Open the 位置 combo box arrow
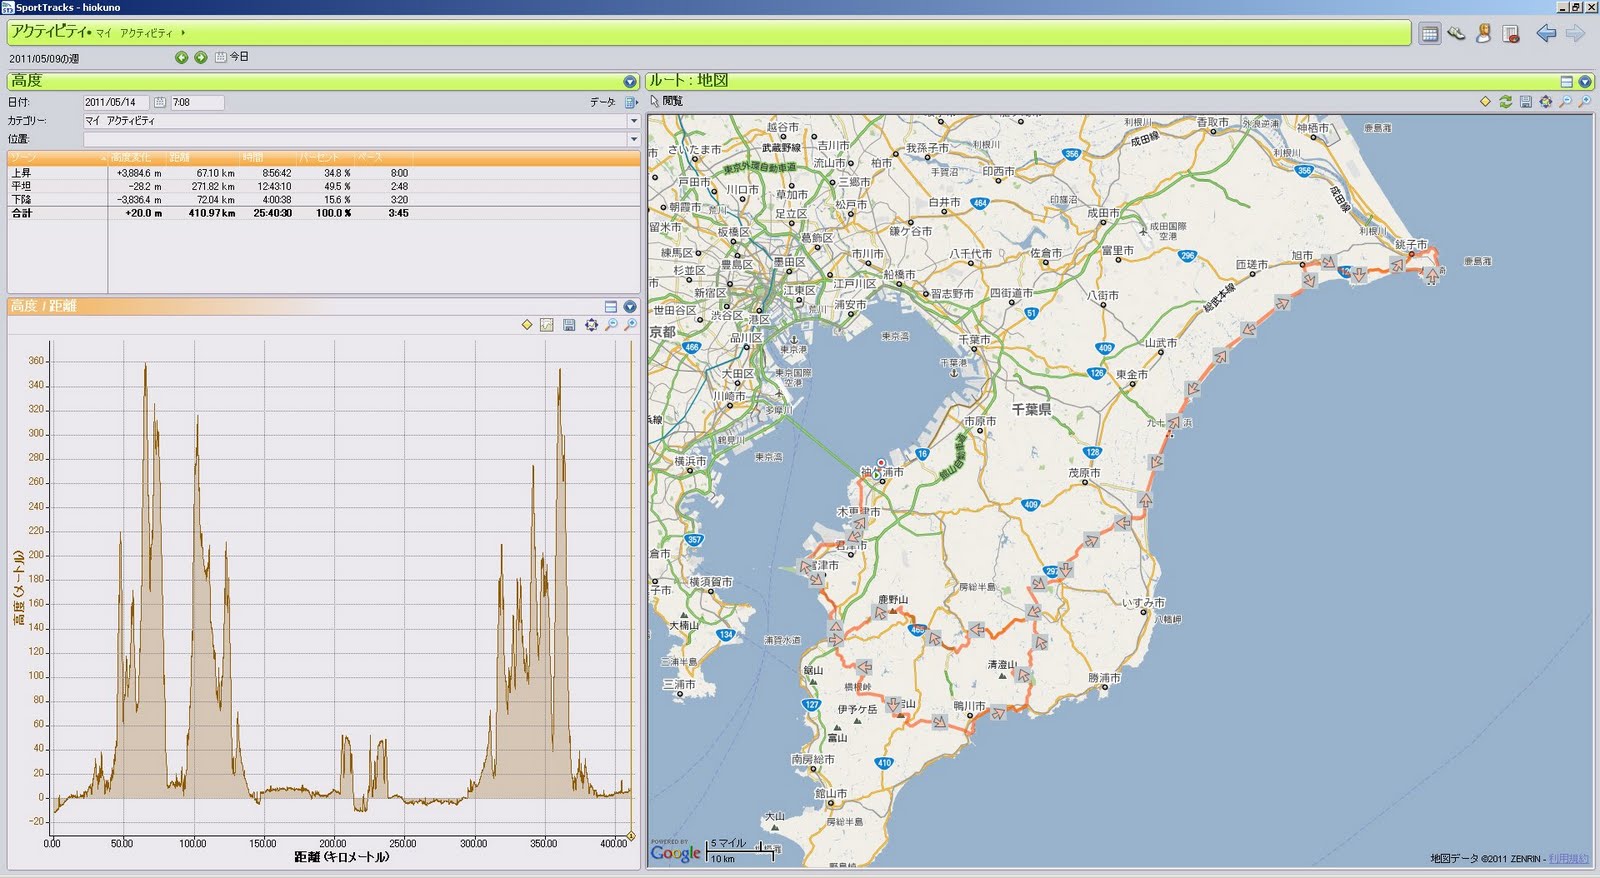1600x878 pixels. [x=633, y=139]
